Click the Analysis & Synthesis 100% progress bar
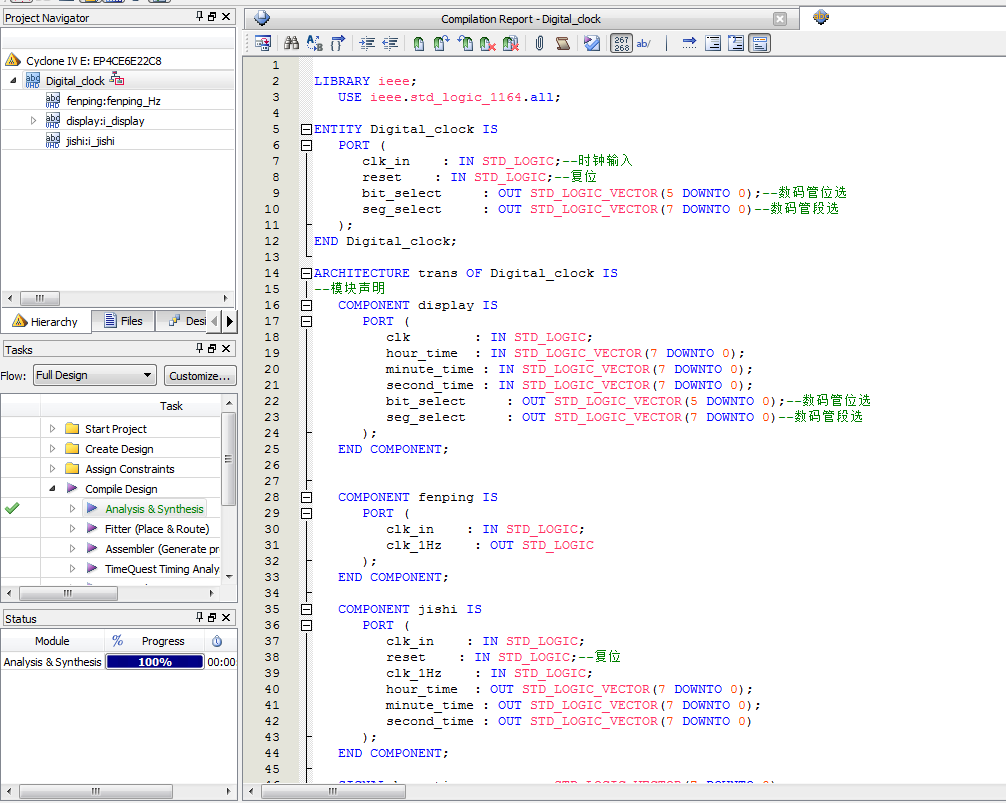 pyautogui.click(x=155, y=661)
